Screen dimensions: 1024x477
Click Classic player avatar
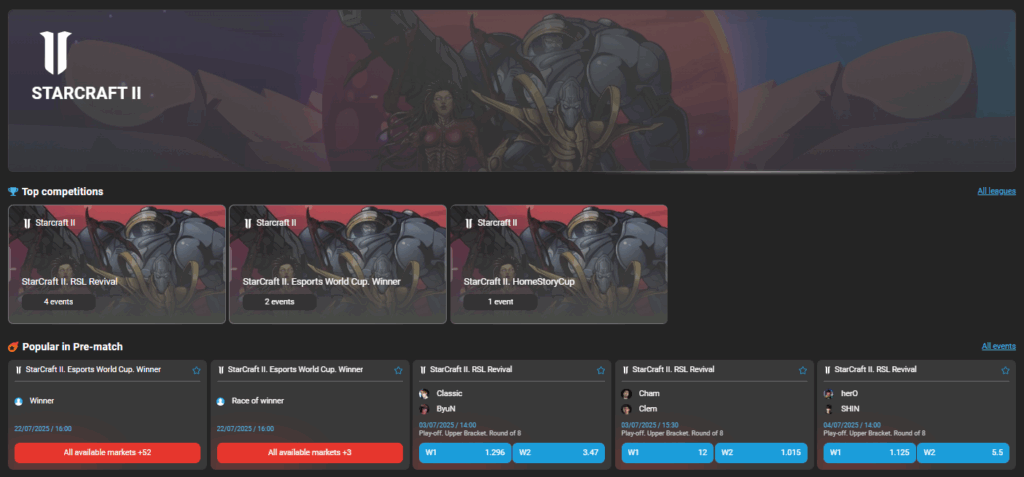pyautogui.click(x=424, y=394)
